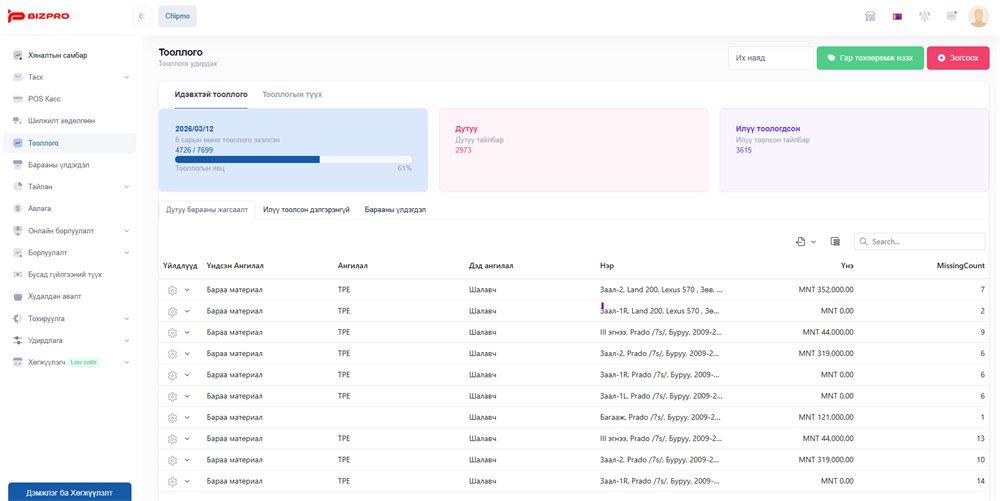Collapse the sidebar with the double-arrow icon
The image size is (1000, 501).
tap(142, 16)
